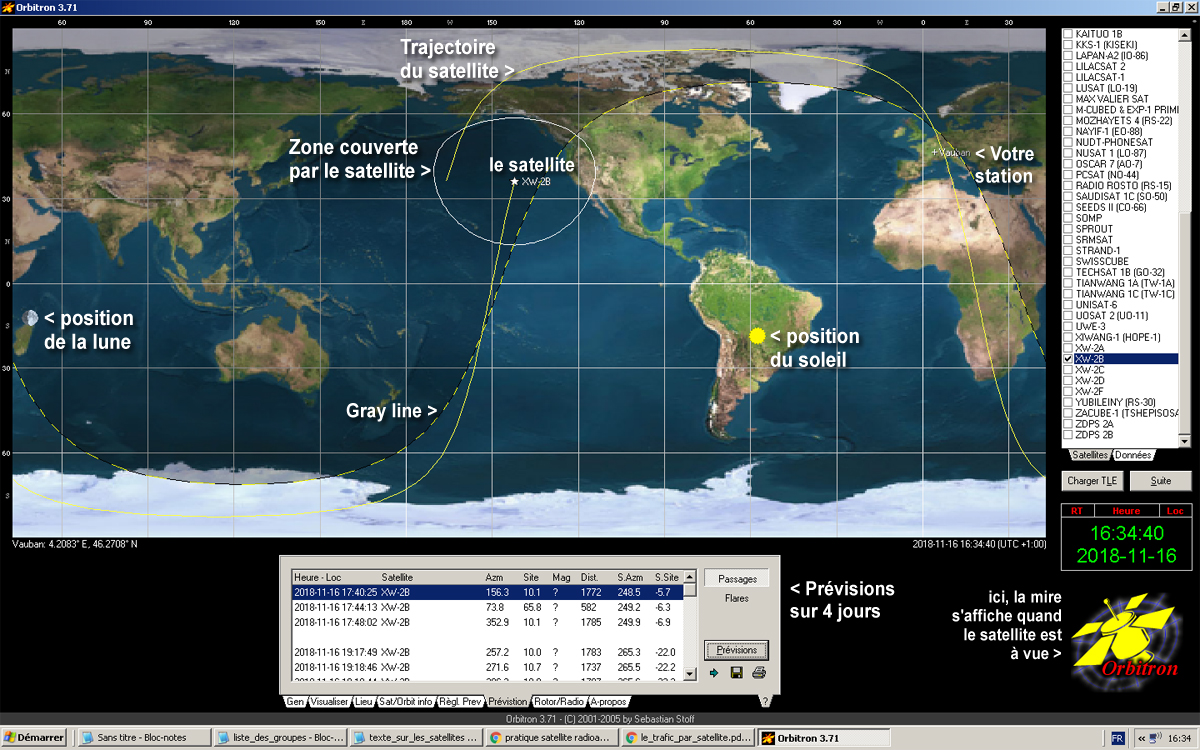Click the XW-2B satellite star on map
This screenshot has height=750, width=1200.
point(515,182)
